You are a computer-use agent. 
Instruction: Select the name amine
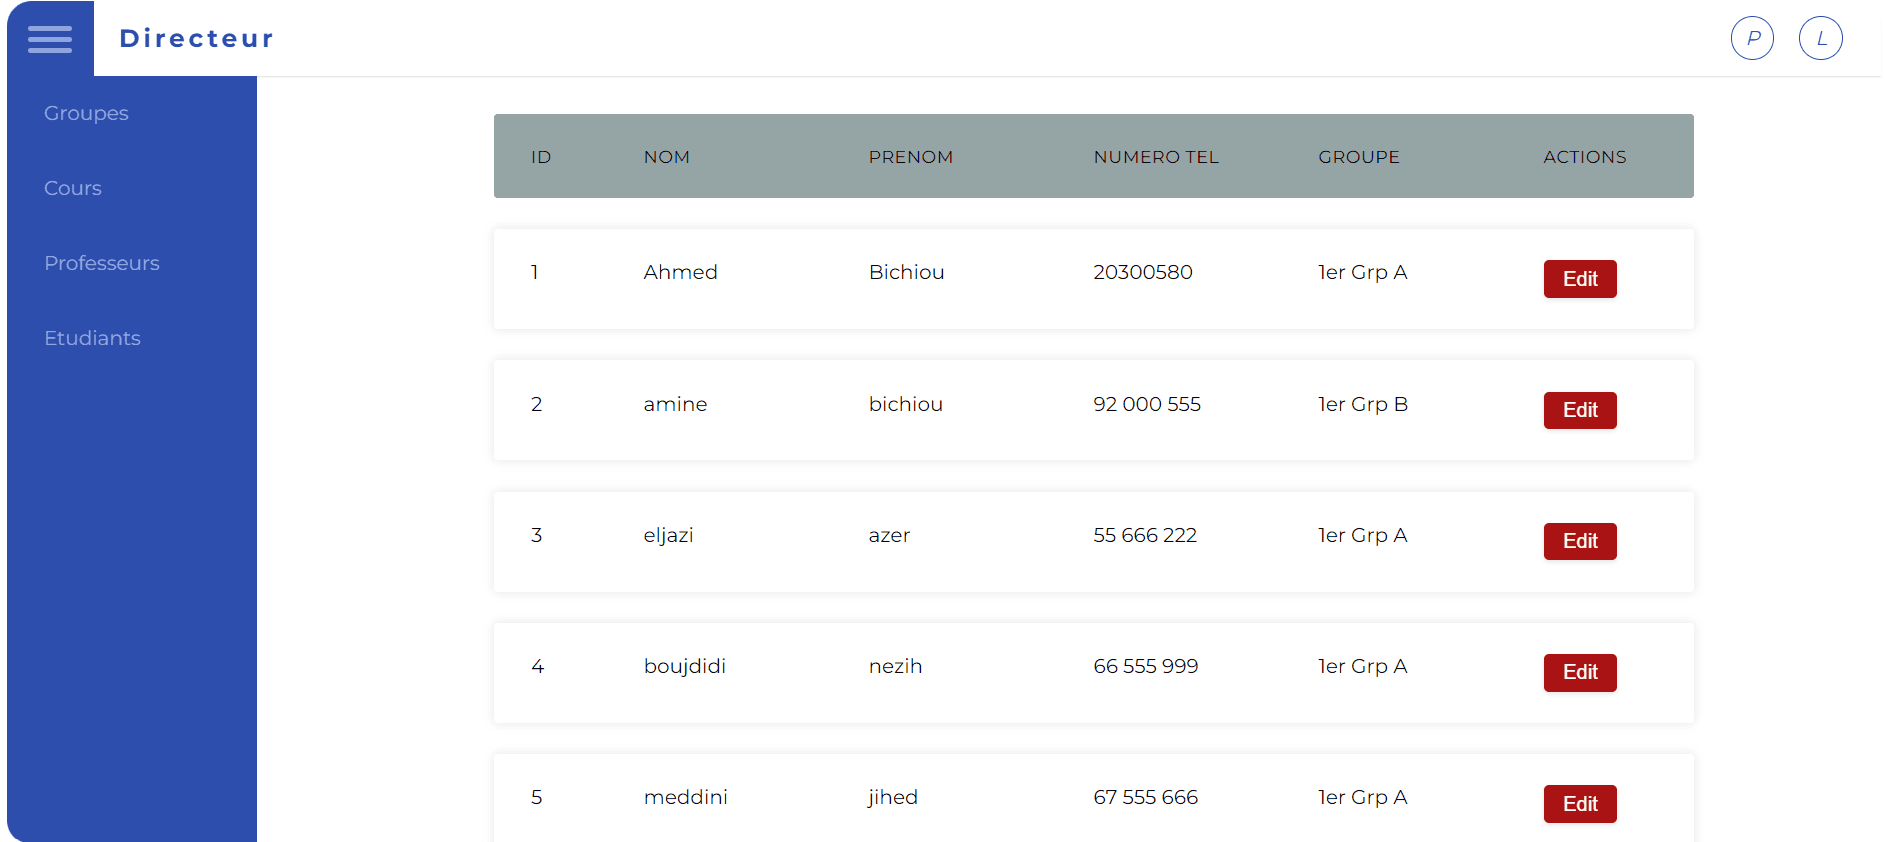click(x=676, y=404)
